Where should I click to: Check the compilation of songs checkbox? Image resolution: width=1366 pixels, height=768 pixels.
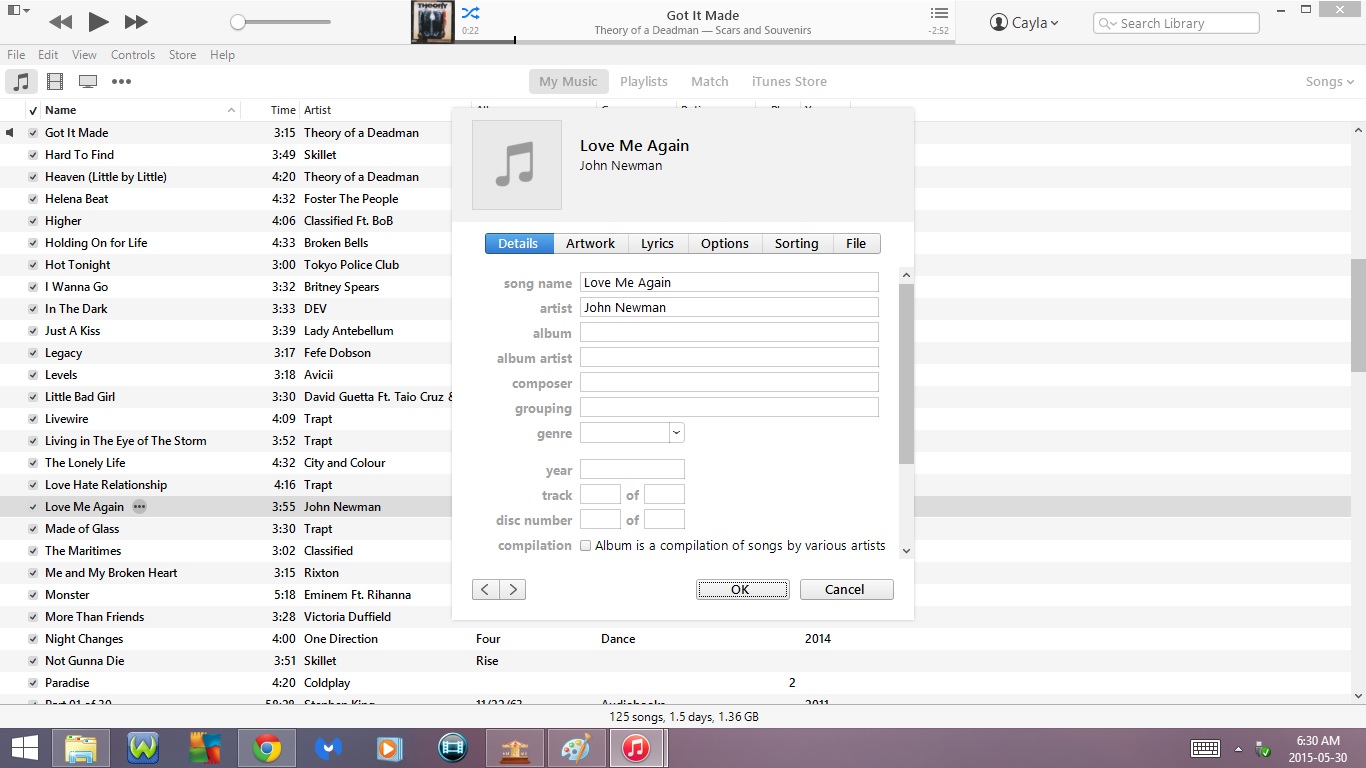click(586, 546)
